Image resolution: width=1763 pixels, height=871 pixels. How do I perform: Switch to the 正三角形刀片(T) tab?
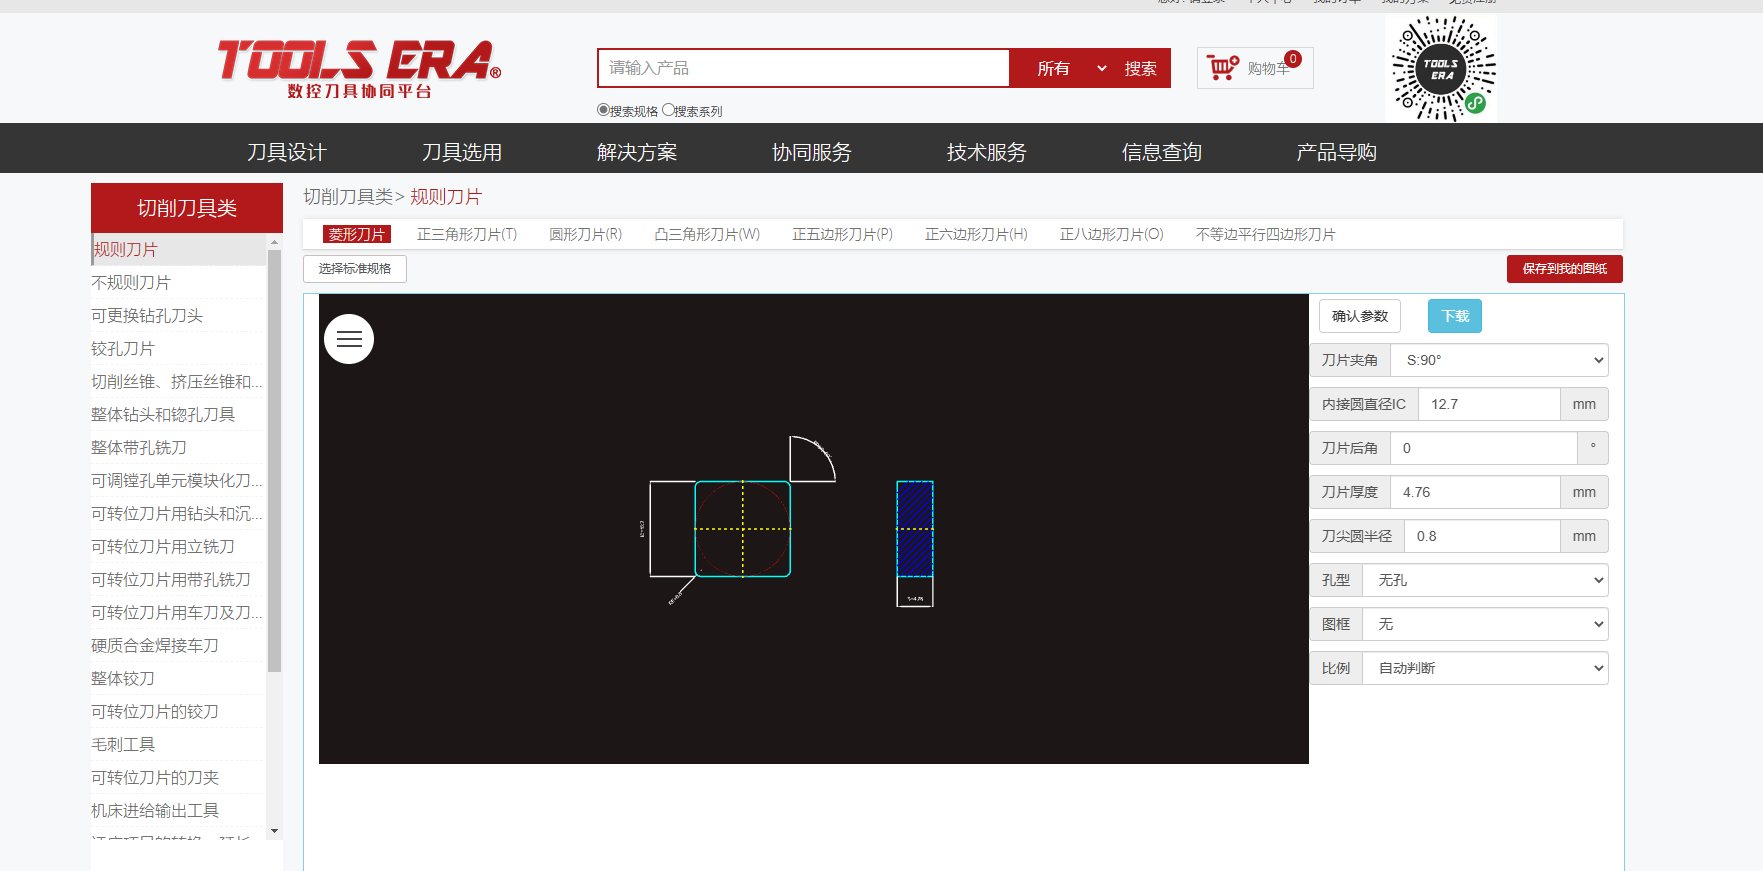point(467,234)
